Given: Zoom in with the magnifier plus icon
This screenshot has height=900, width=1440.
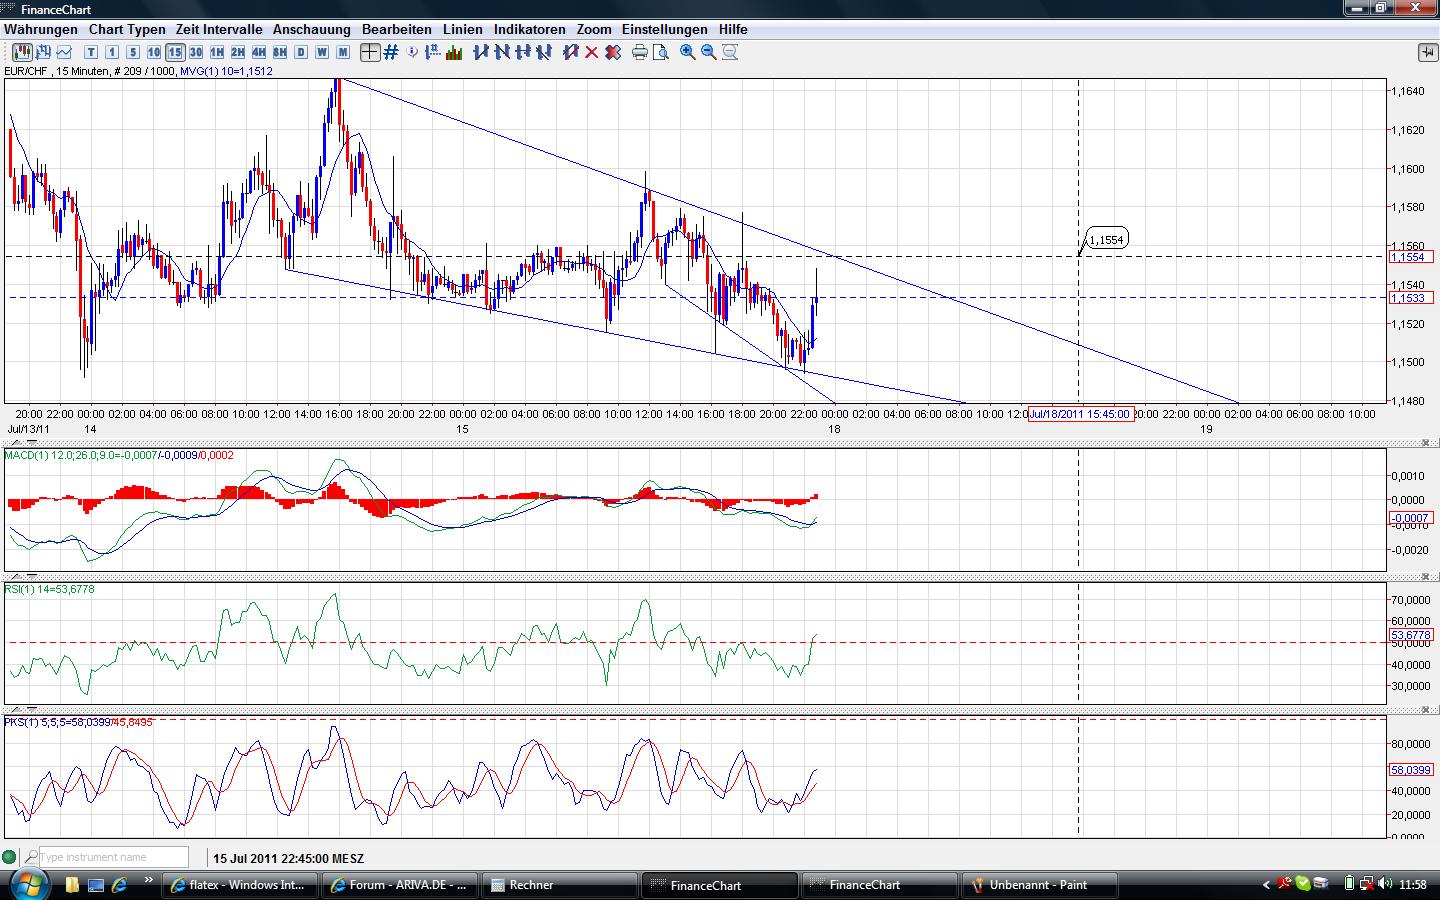Looking at the screenshot, I should click(688, 52).
